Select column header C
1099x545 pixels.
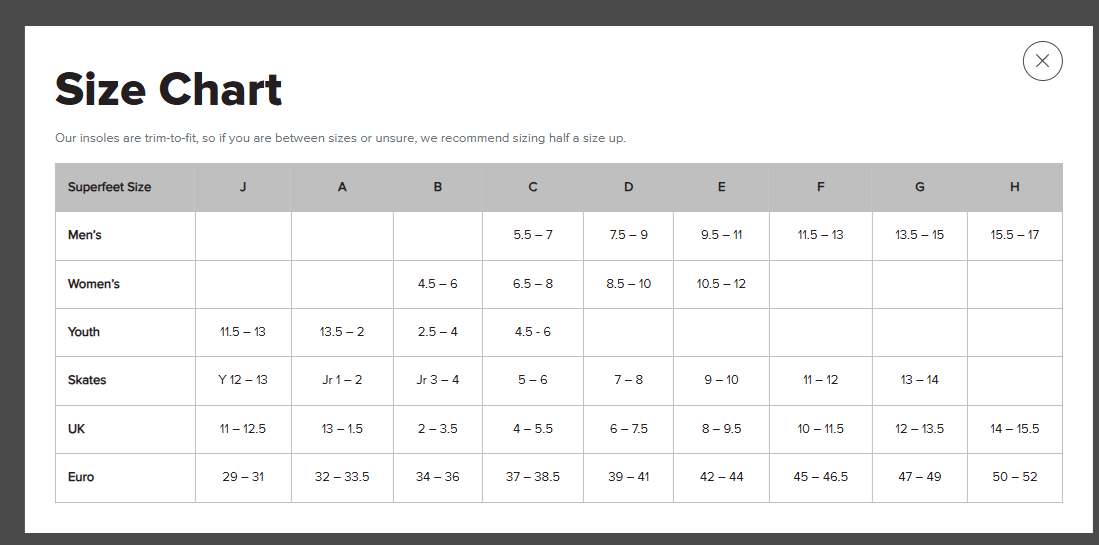coord(533,187)
